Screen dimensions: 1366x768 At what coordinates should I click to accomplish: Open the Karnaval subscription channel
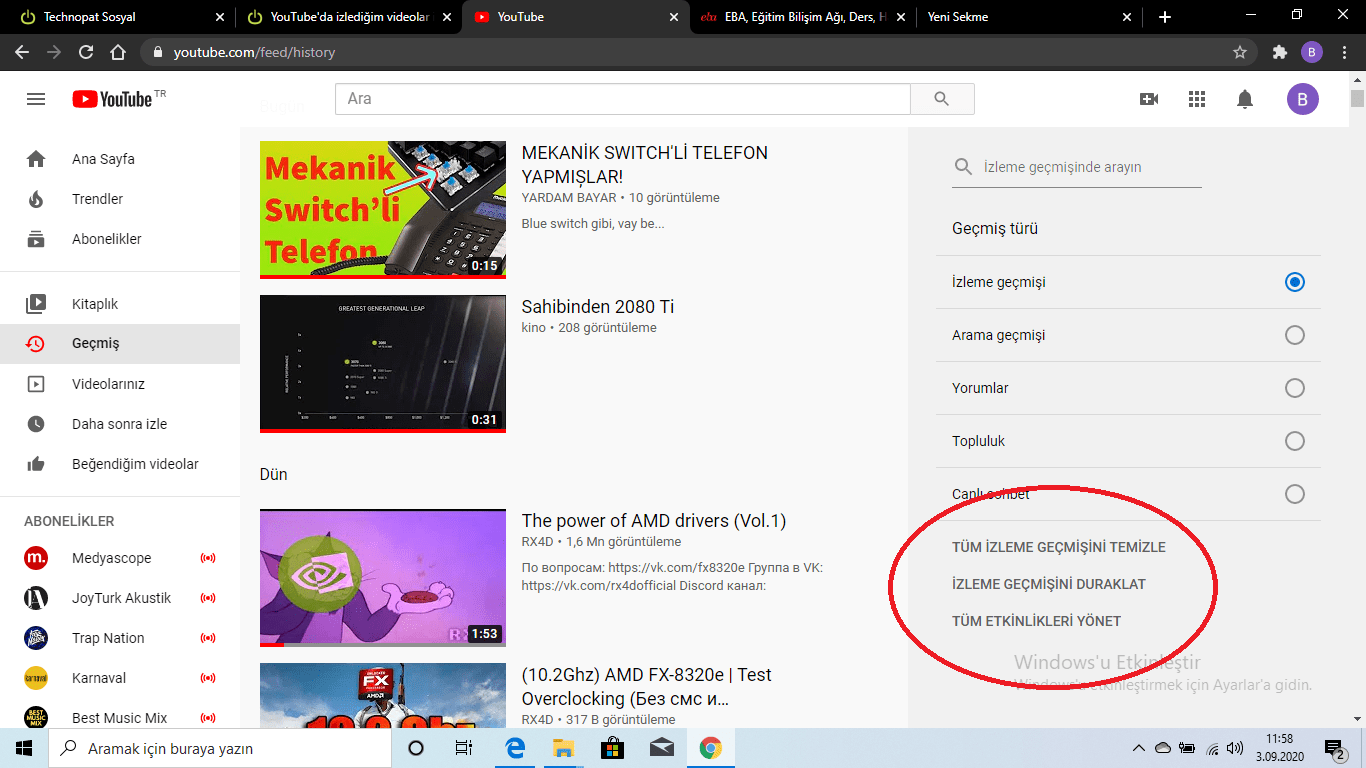(x=120, y=678)
